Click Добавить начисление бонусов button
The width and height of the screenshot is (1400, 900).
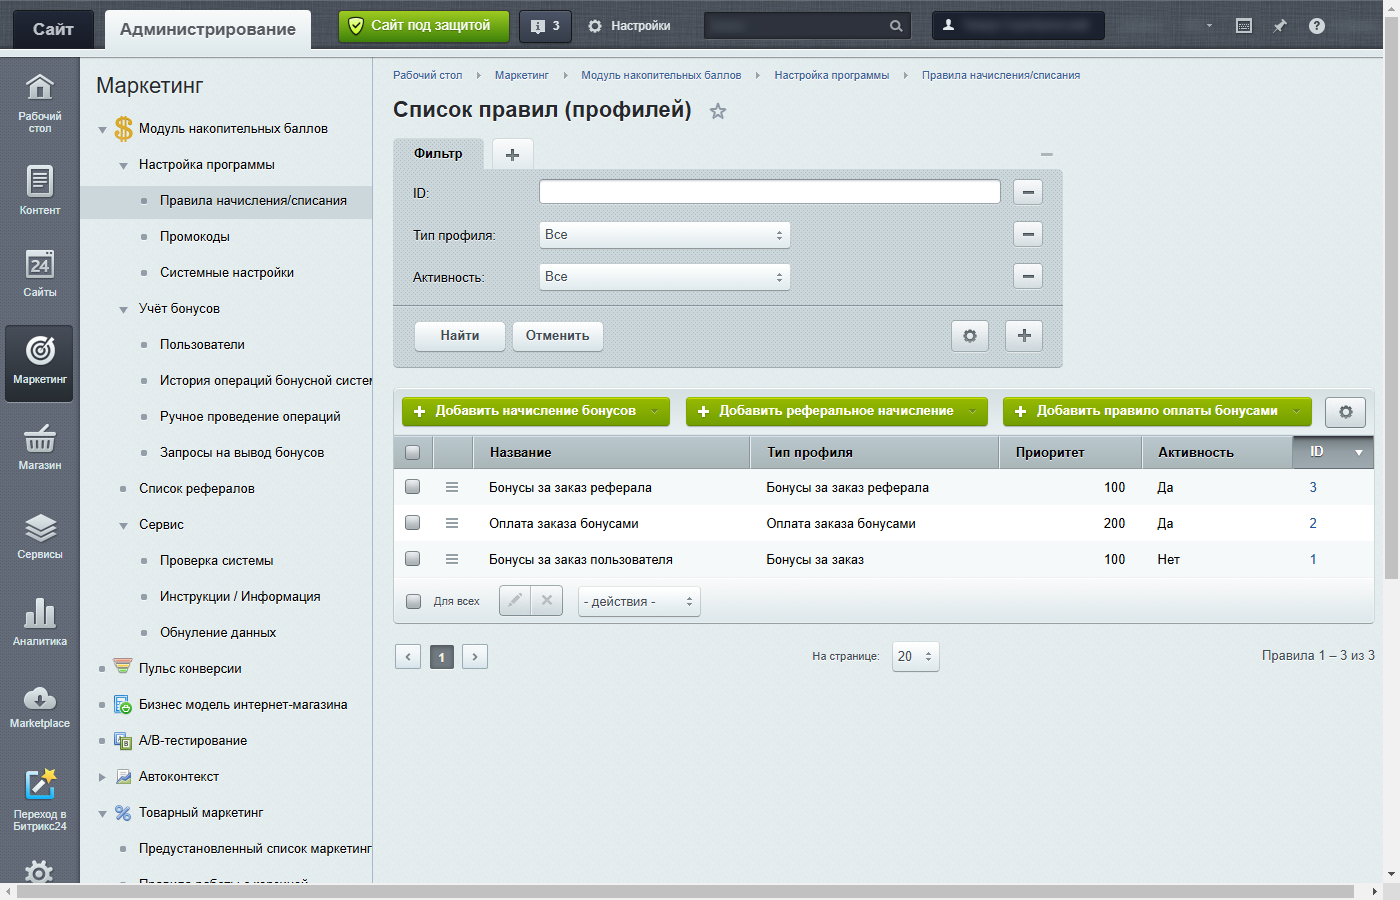(x=536, y=411)
